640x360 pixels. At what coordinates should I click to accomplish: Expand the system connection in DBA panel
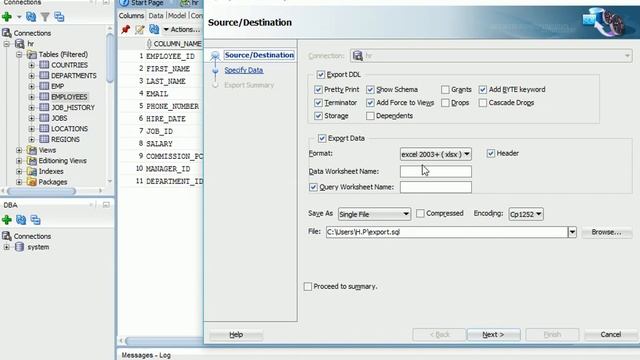point(7,247)
